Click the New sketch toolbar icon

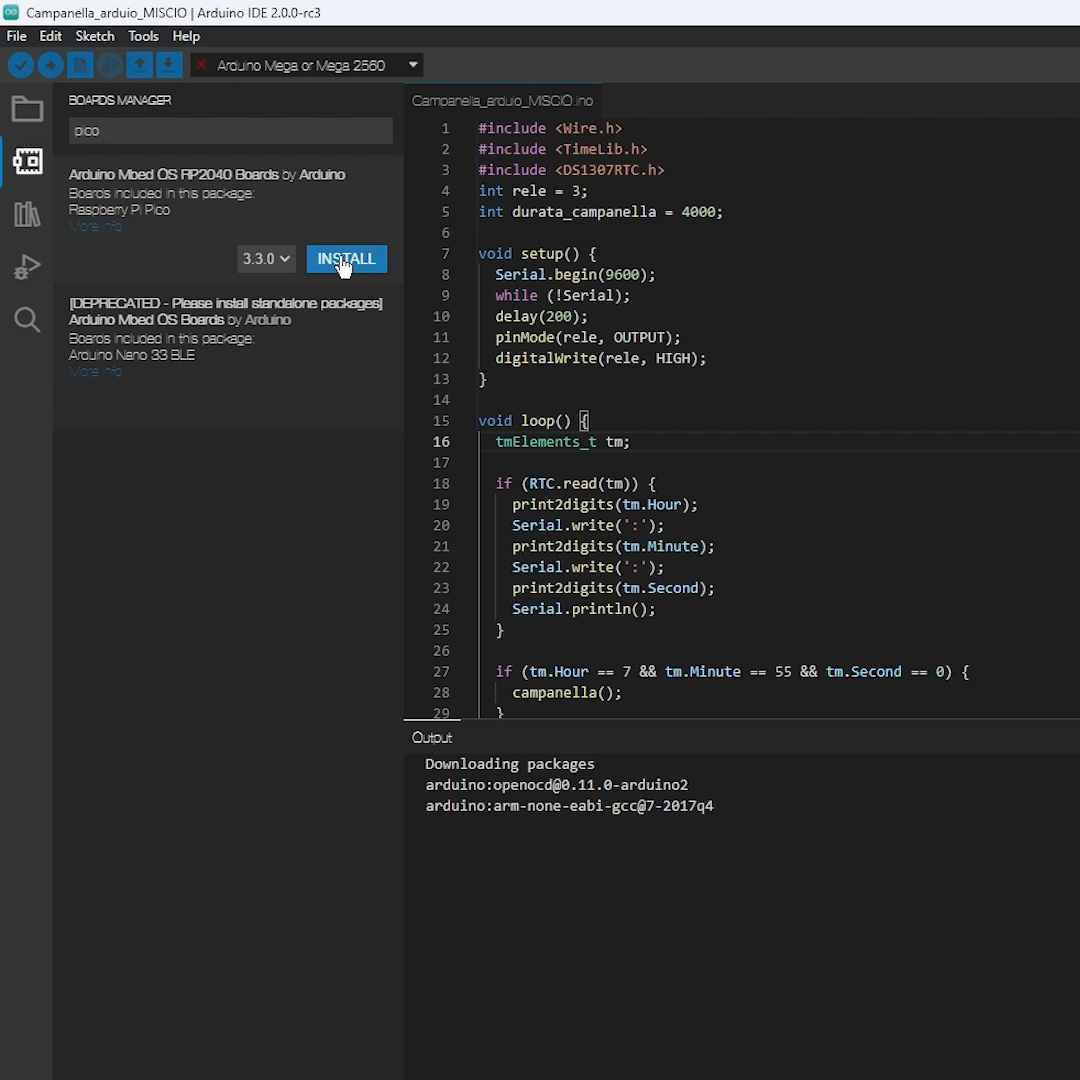point(80,66)
